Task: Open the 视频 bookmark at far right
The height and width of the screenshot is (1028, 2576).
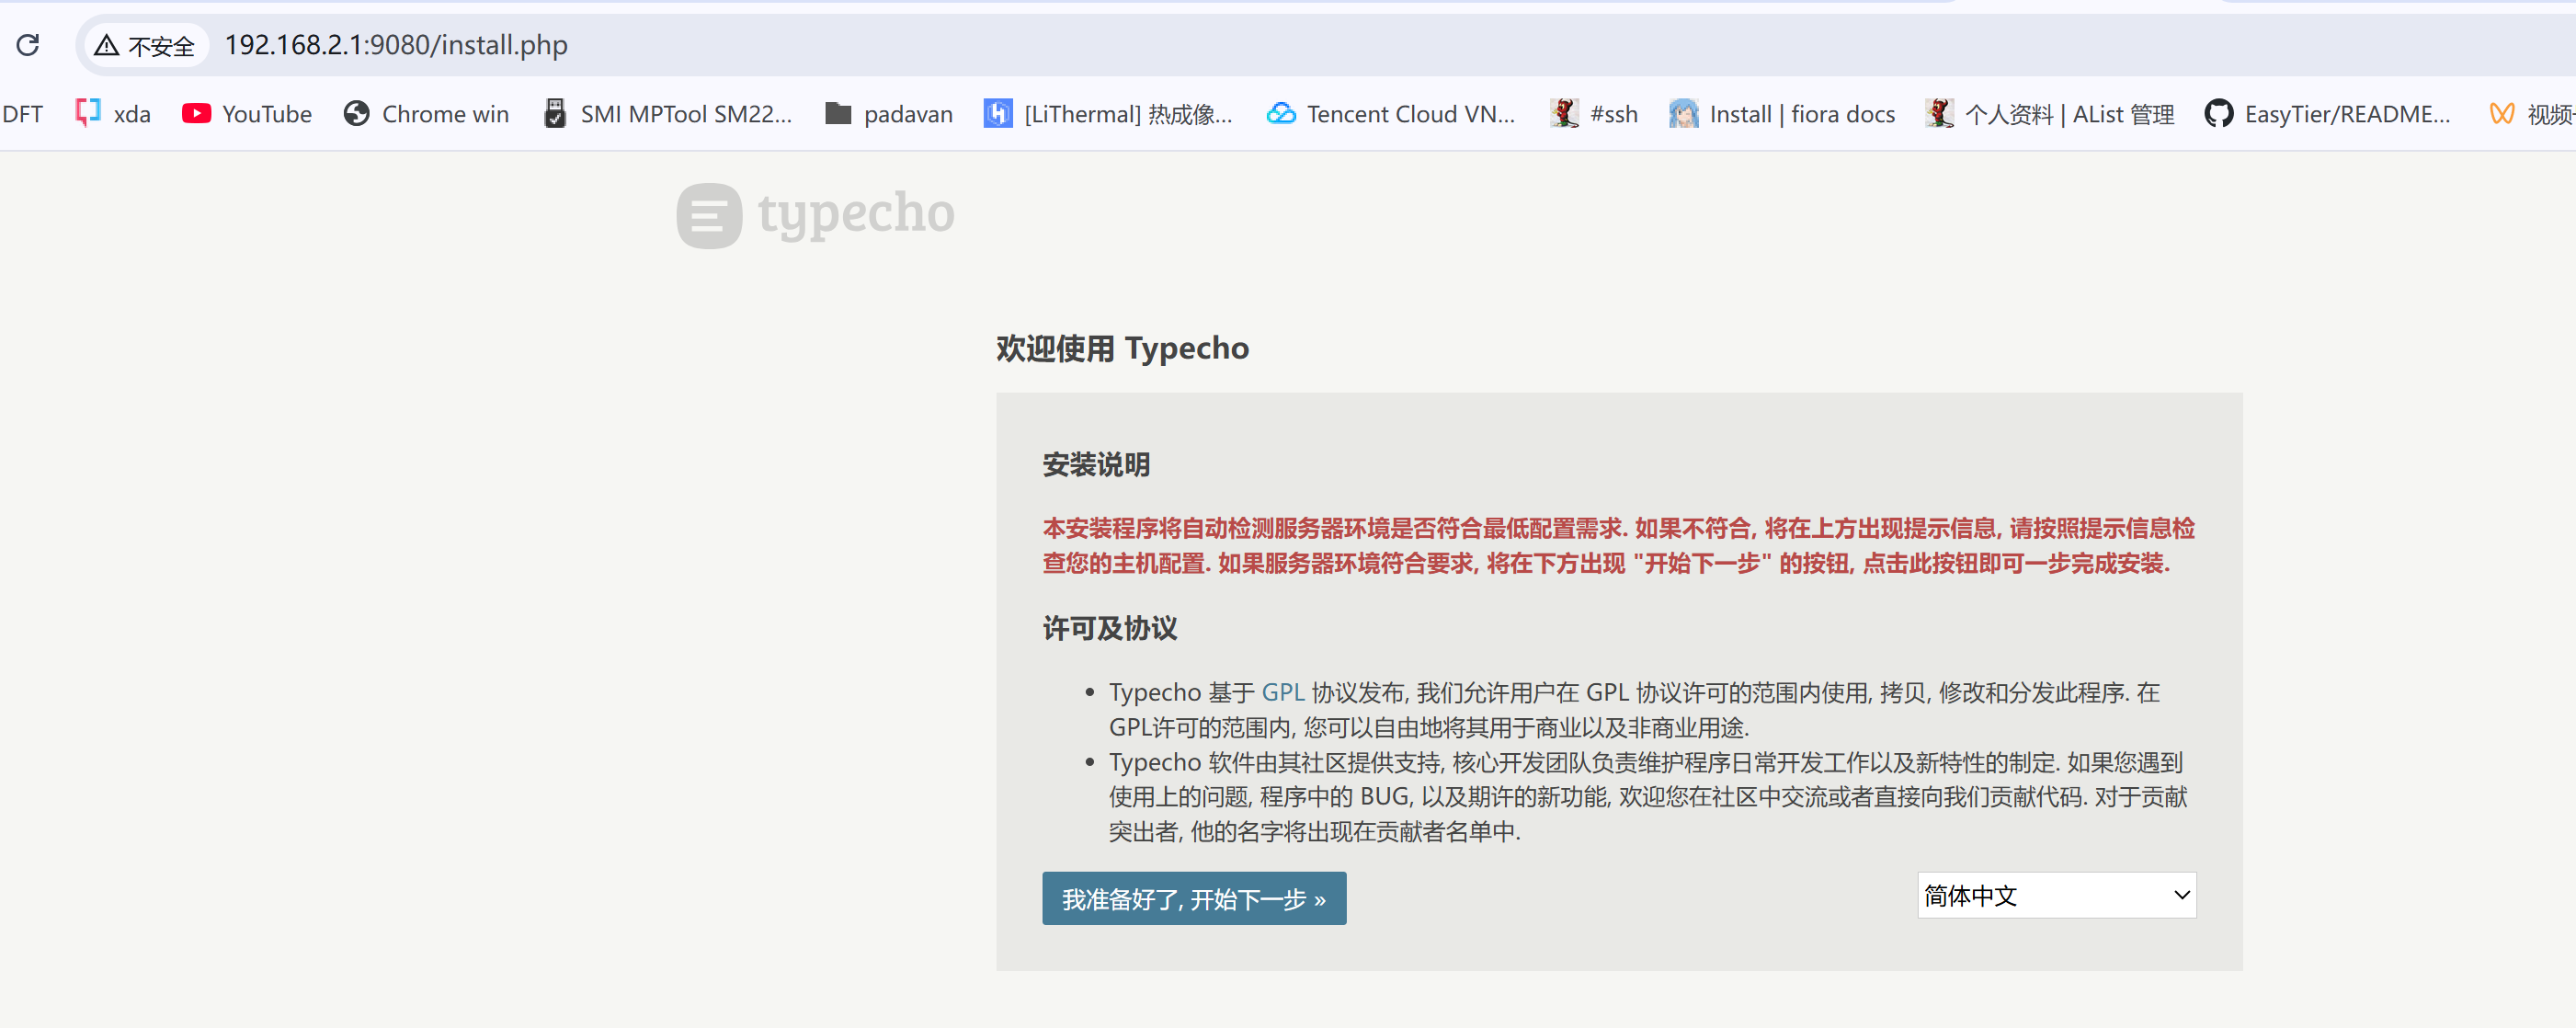Action: click(x=2532, y=114)
